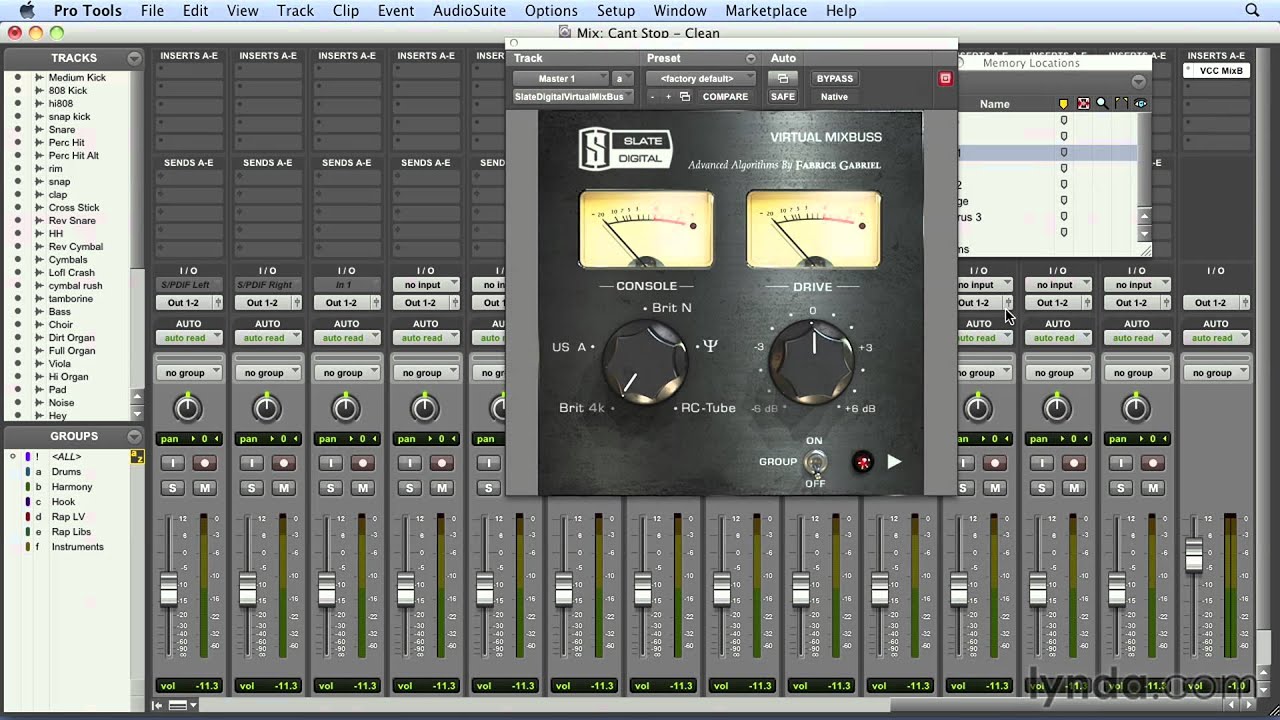Click the copy settings icon next to COMPARE
1280x720 pixels.
687,96
